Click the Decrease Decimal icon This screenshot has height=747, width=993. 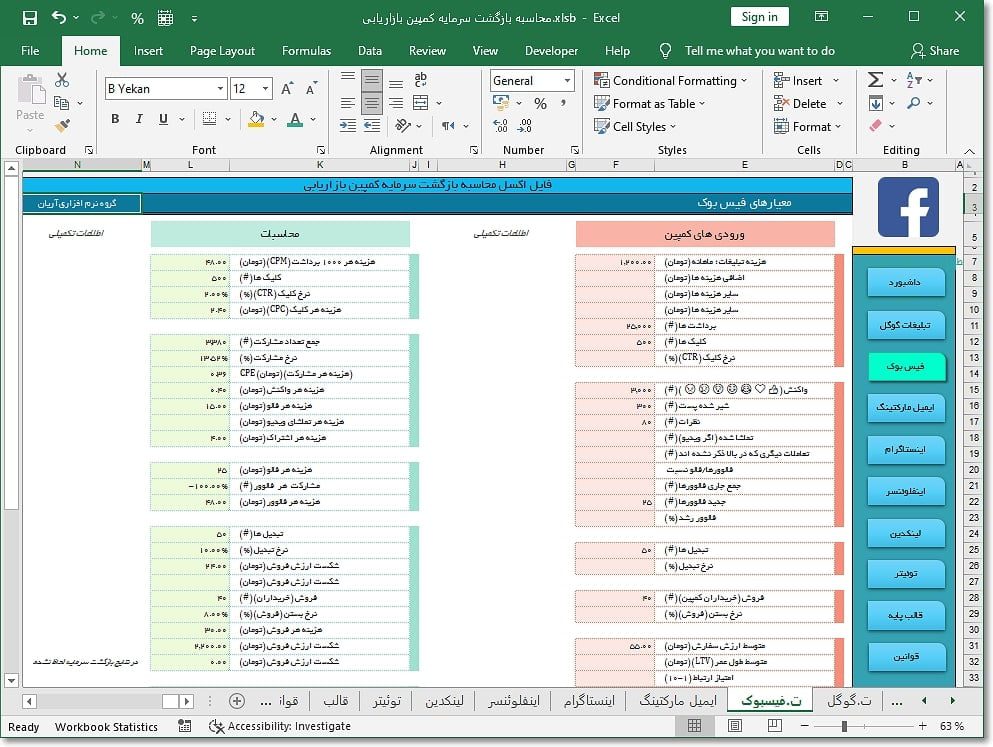click(524, 126)
